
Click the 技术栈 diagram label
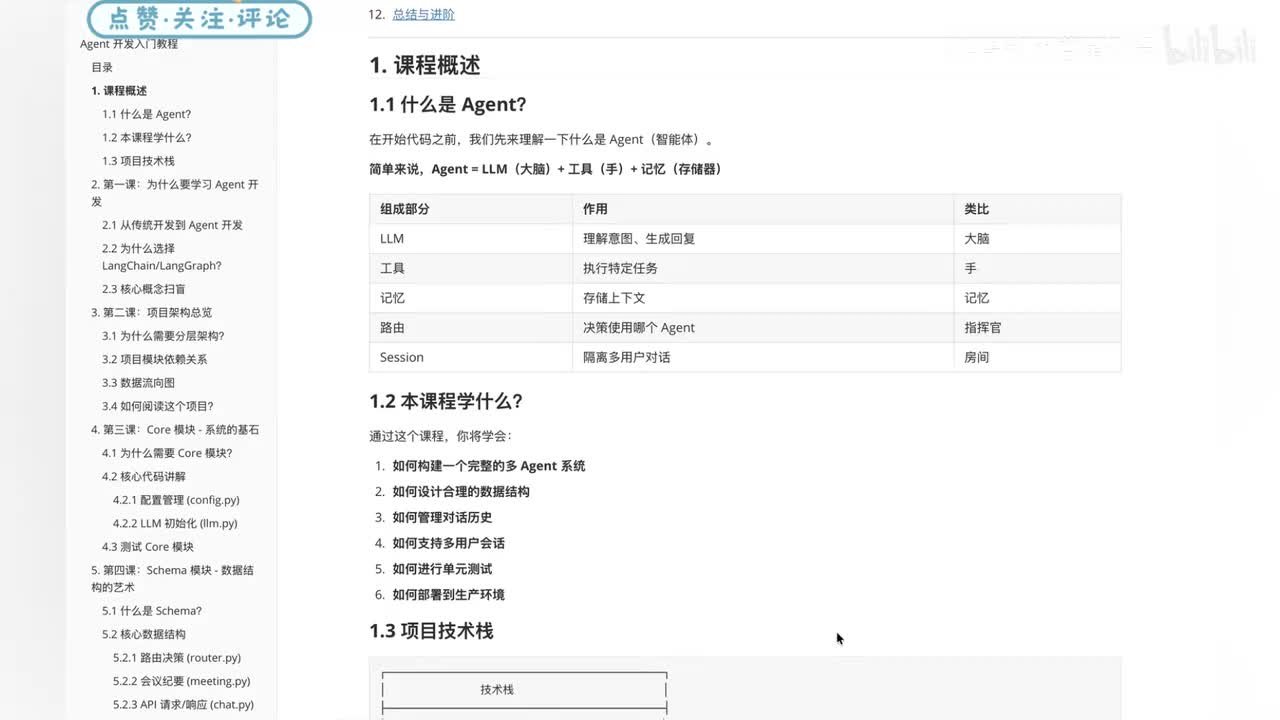pos(497,689)
